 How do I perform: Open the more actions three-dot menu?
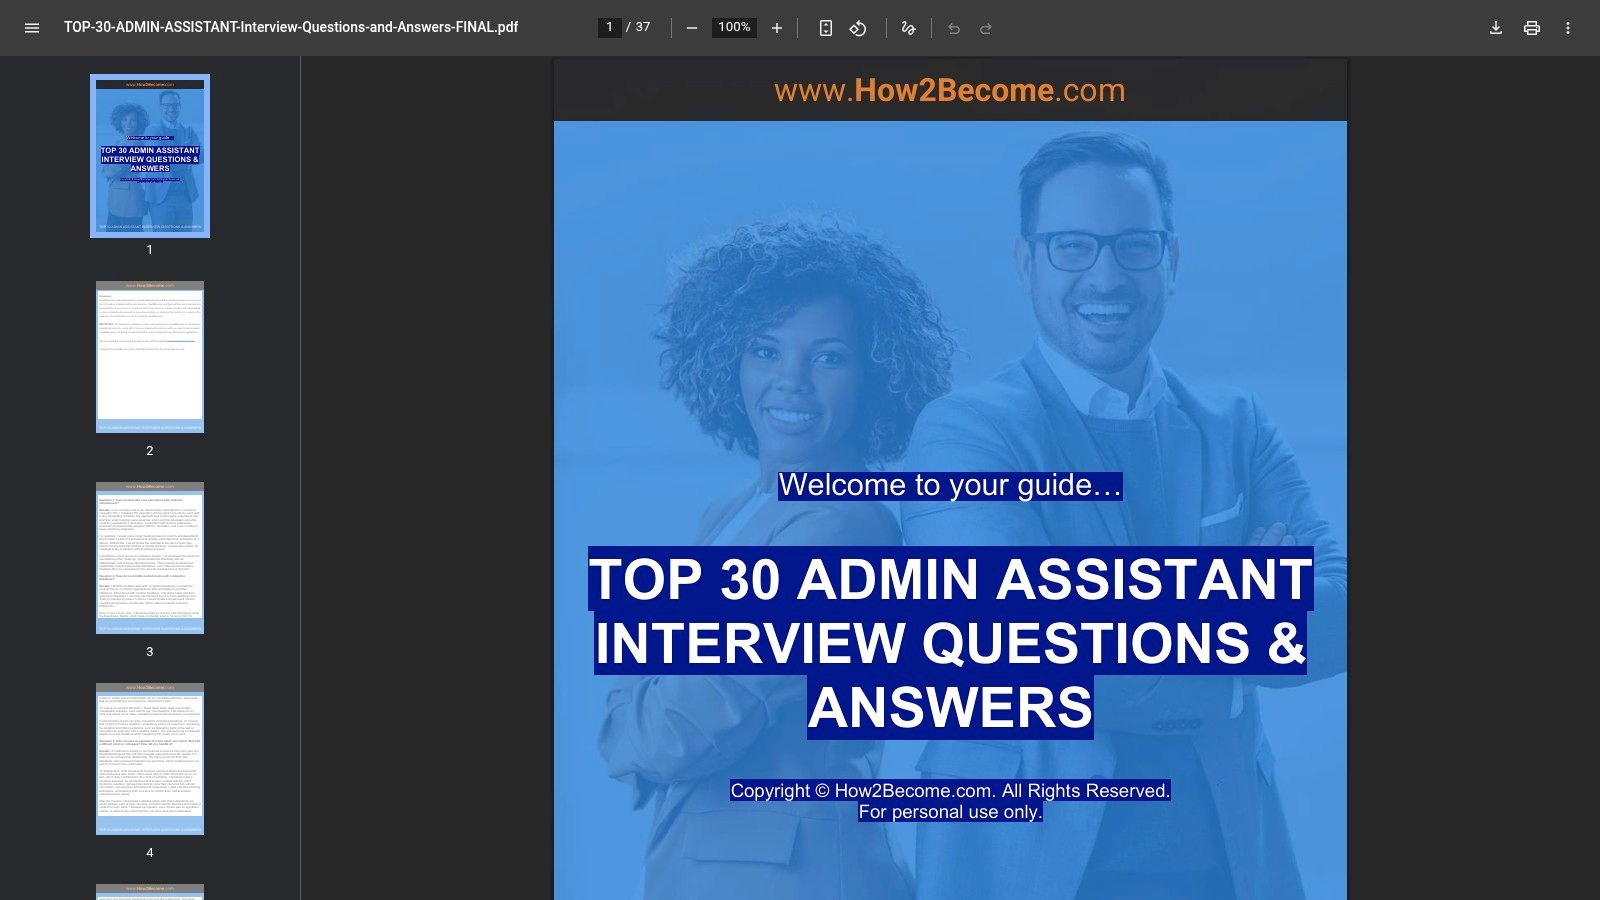click(x=1568, y=28)
